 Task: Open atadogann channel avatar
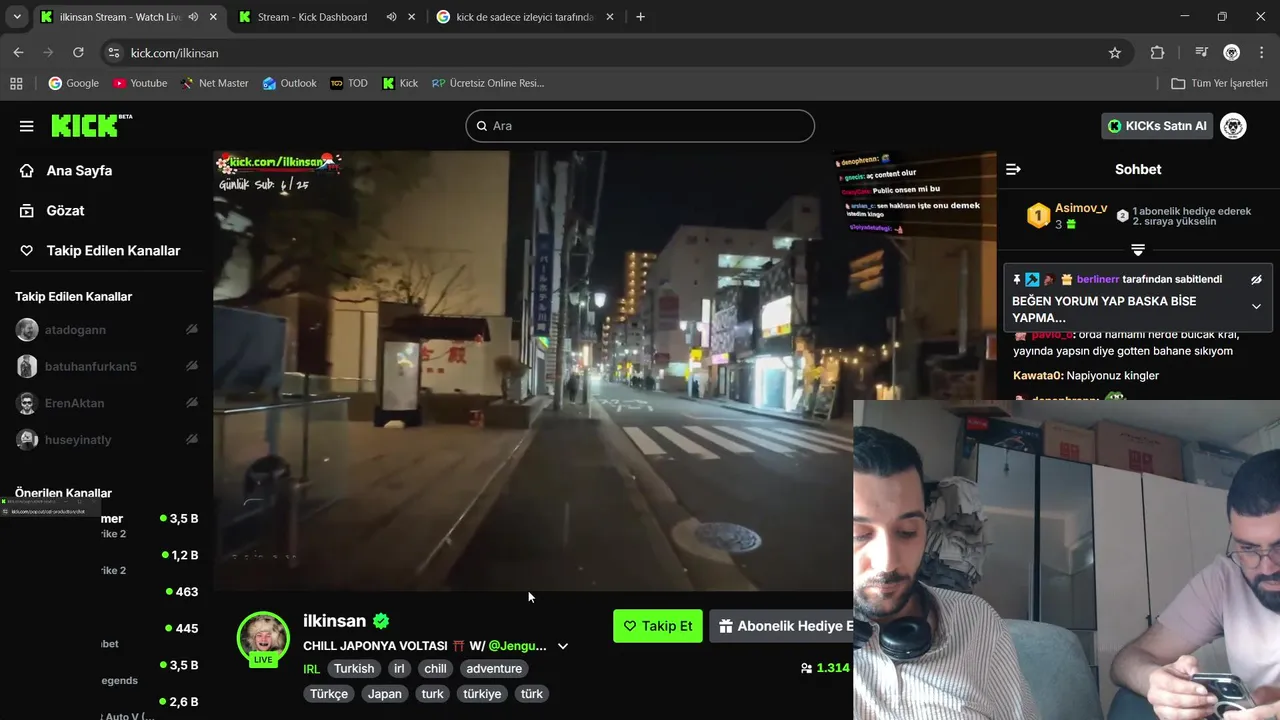(x=27, y=330)
